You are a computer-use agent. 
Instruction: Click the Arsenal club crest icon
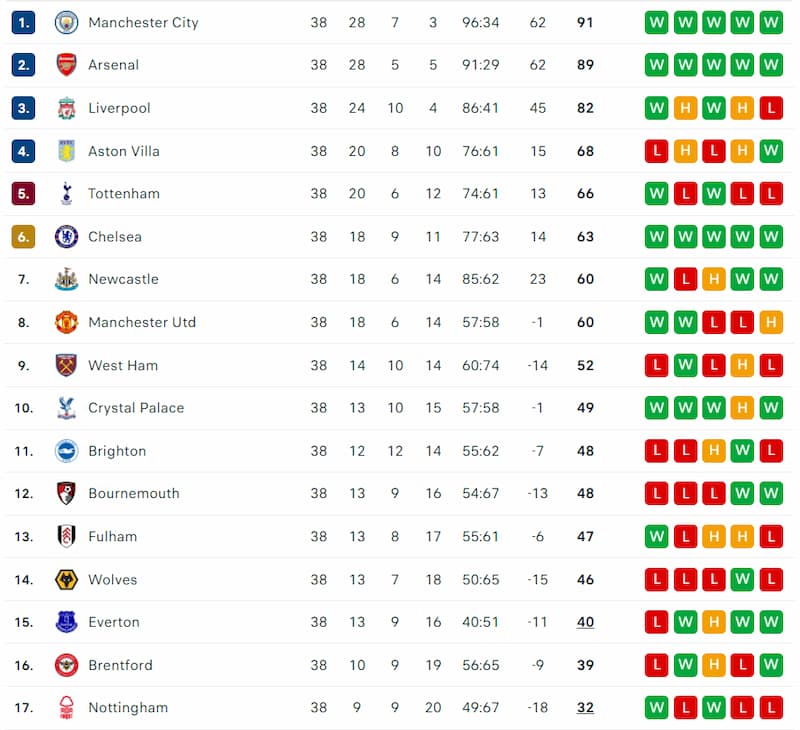click(x=66, y=65)
